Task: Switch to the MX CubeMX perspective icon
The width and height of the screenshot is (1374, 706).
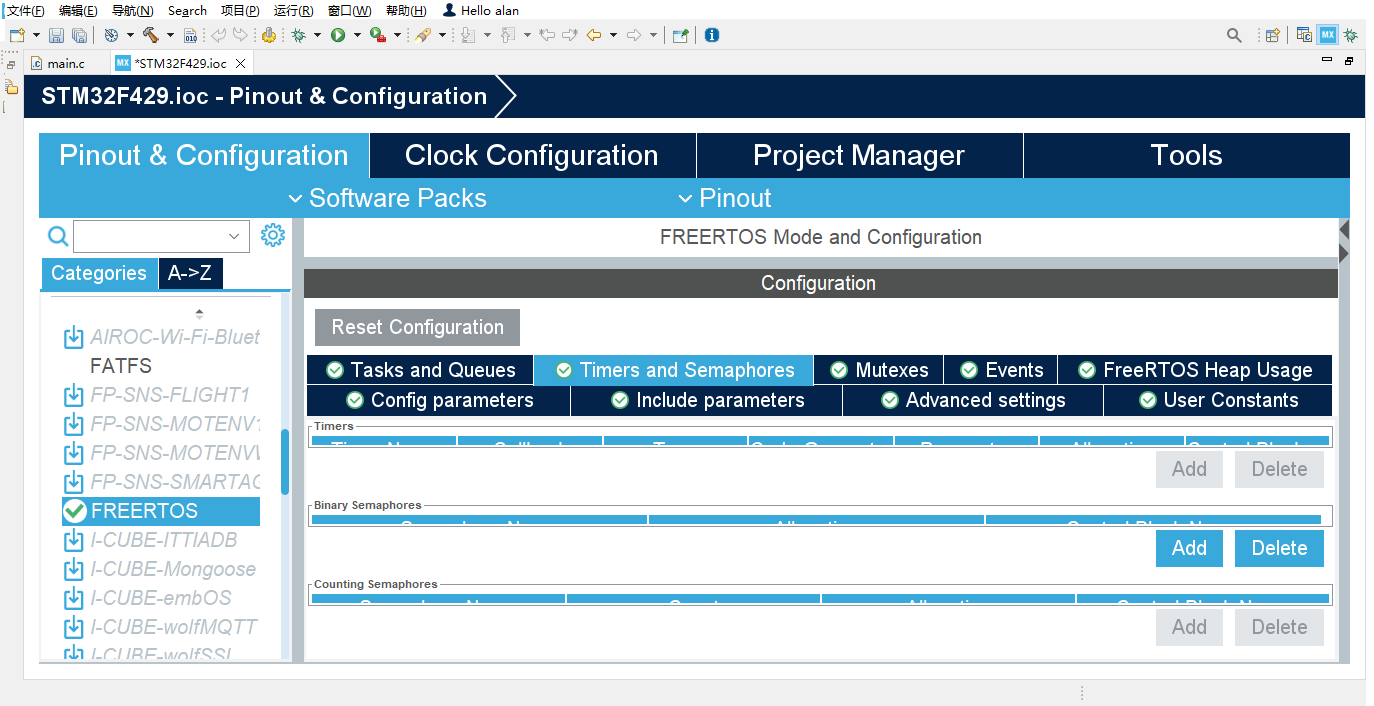Action: (1328, 35)
